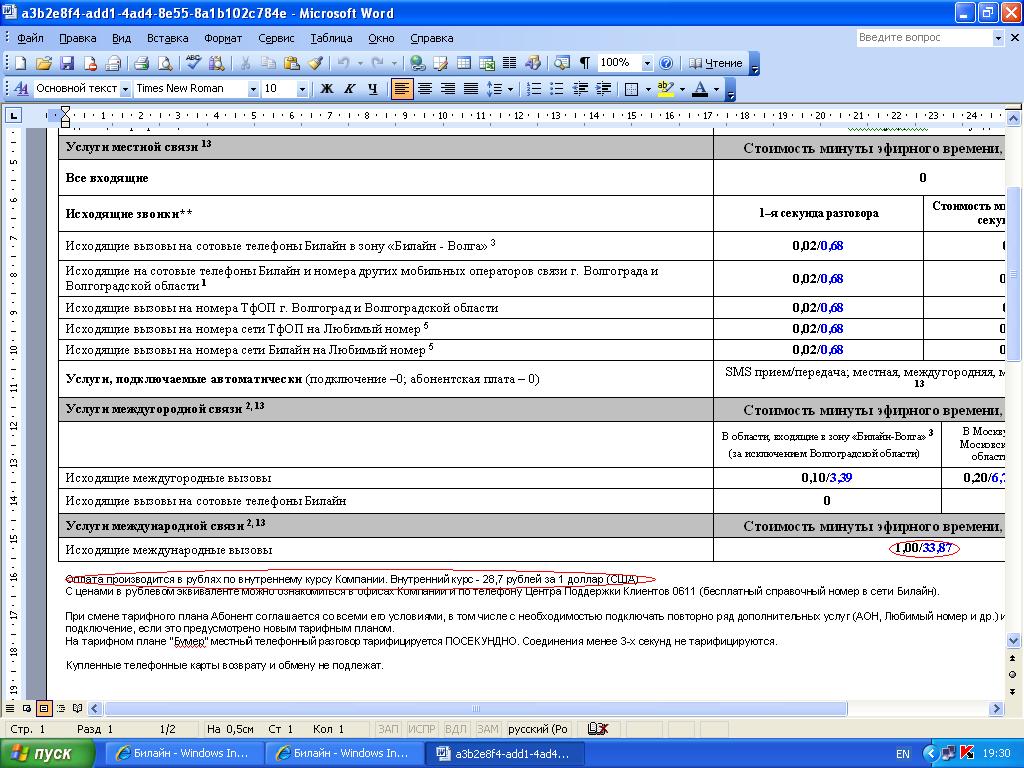Open the font size dropdown
Image resolution: width=1024 pixels, height=768 pixels.
(x=302, y=89)
